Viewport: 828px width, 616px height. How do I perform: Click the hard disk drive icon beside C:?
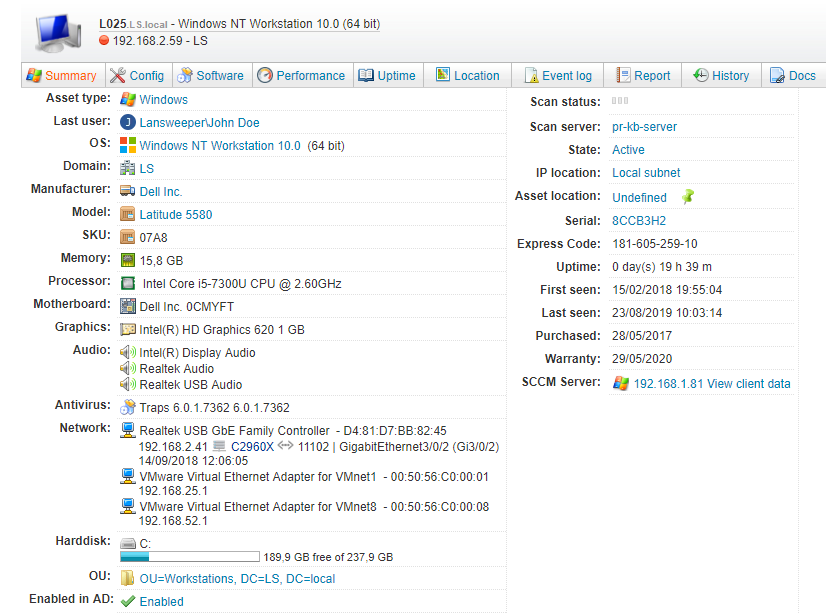click(128, 543)
